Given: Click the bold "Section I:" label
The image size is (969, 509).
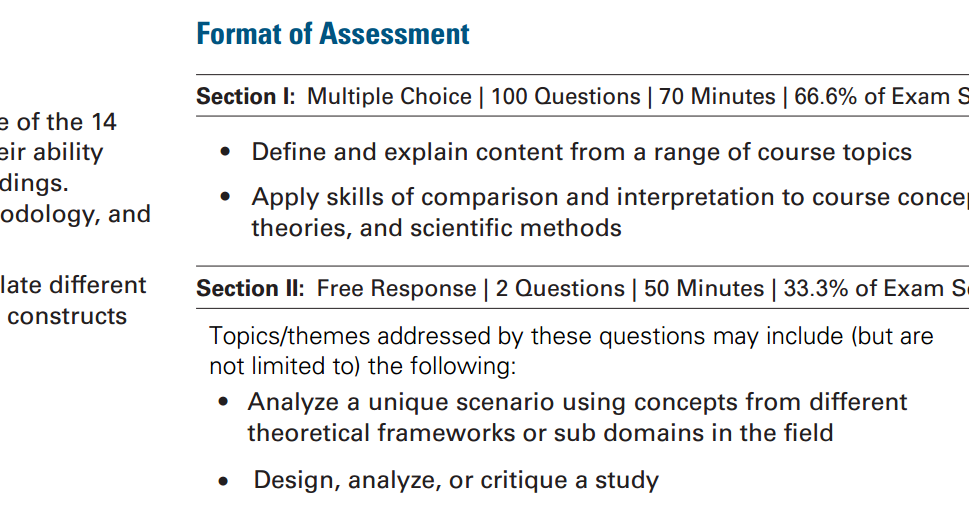Looking at the screenshot, I should click(x=246, y=97).
